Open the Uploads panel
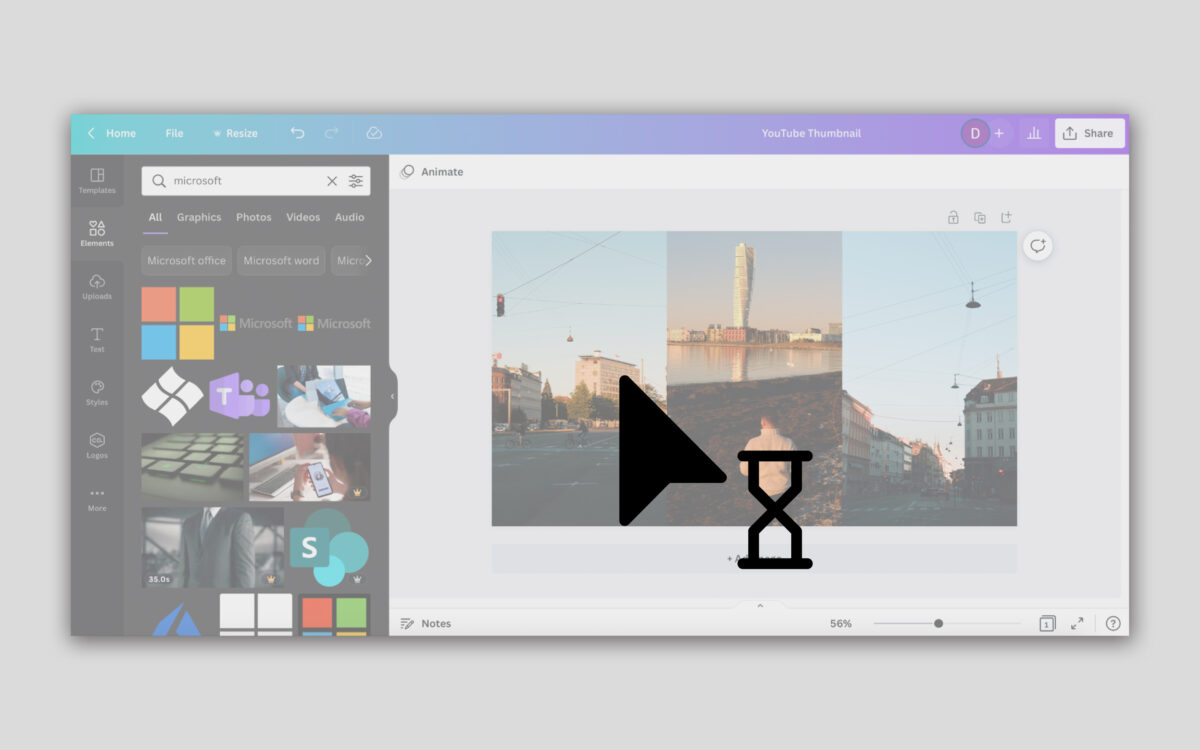This screenshot has height=750, width=1200. (x=96, y=288)
